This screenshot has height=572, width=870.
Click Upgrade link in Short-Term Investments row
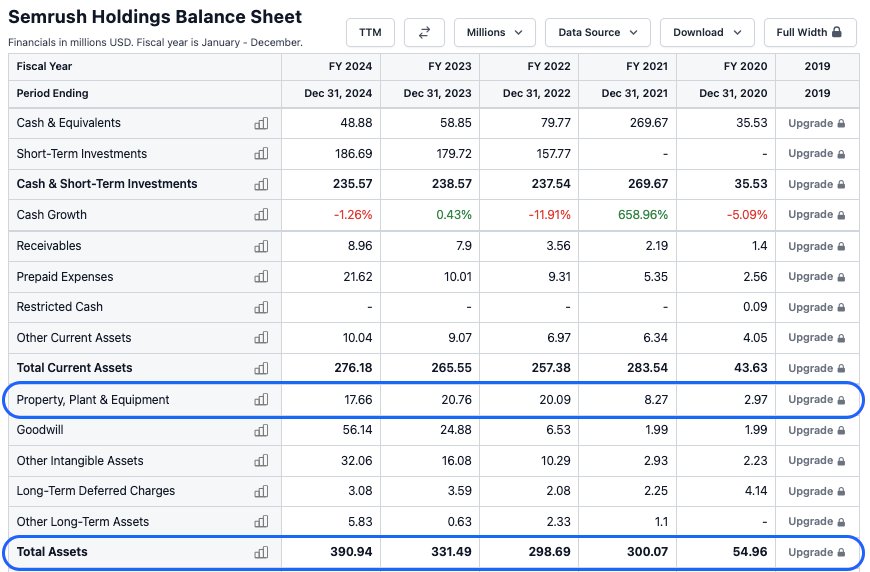pos(817,154)
